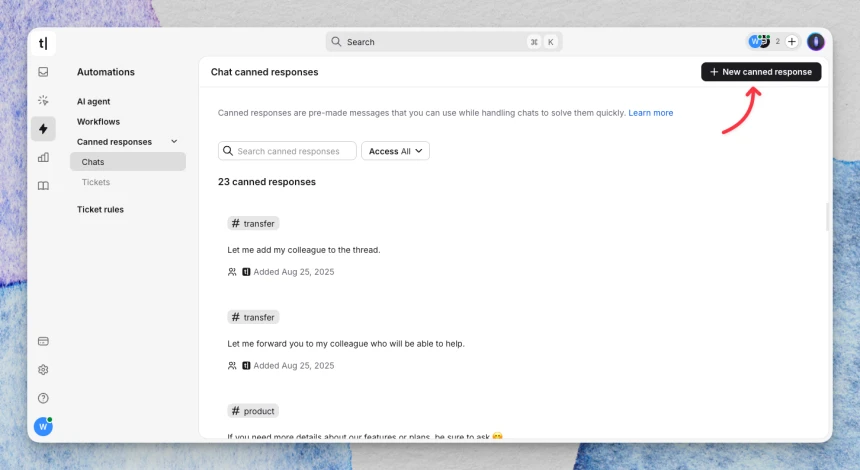Viewport: 860px width, 470px height.
Task: Click the author logo under 'add my colleague' response
Action: (x=246, y=272)
